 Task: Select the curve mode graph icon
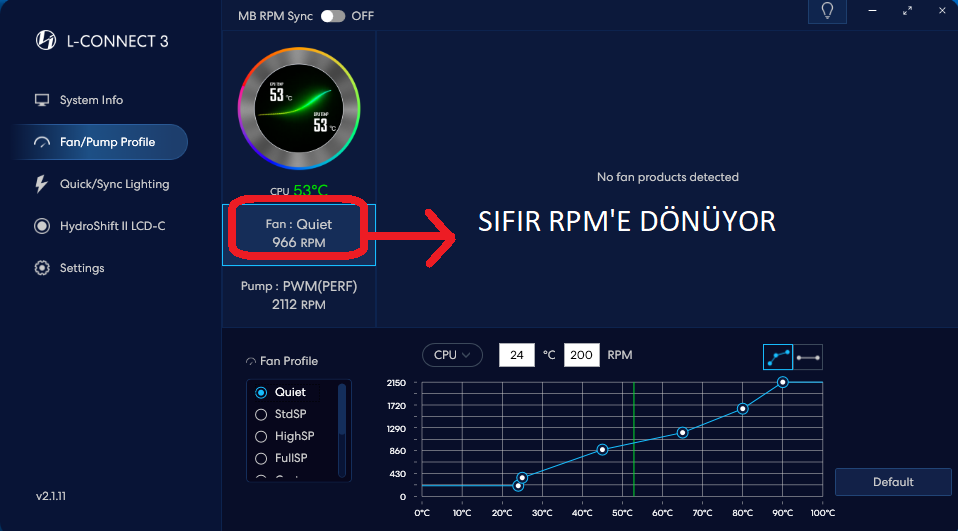coord(778,357)
